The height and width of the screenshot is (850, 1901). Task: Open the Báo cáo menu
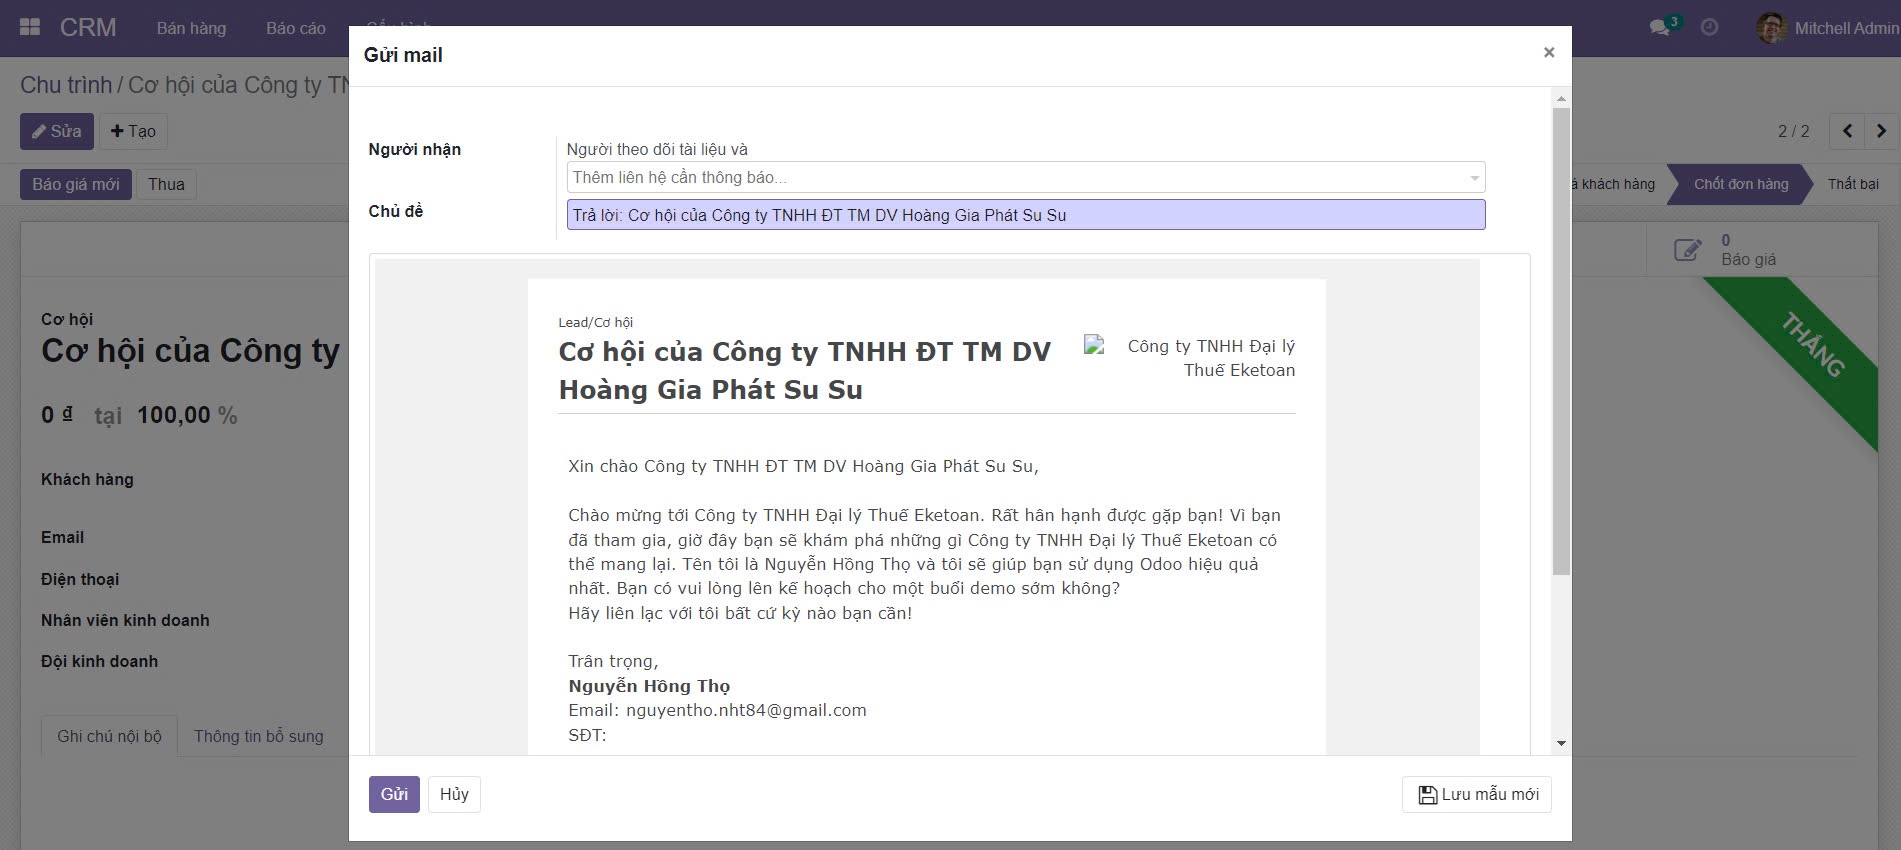(295, 28)
